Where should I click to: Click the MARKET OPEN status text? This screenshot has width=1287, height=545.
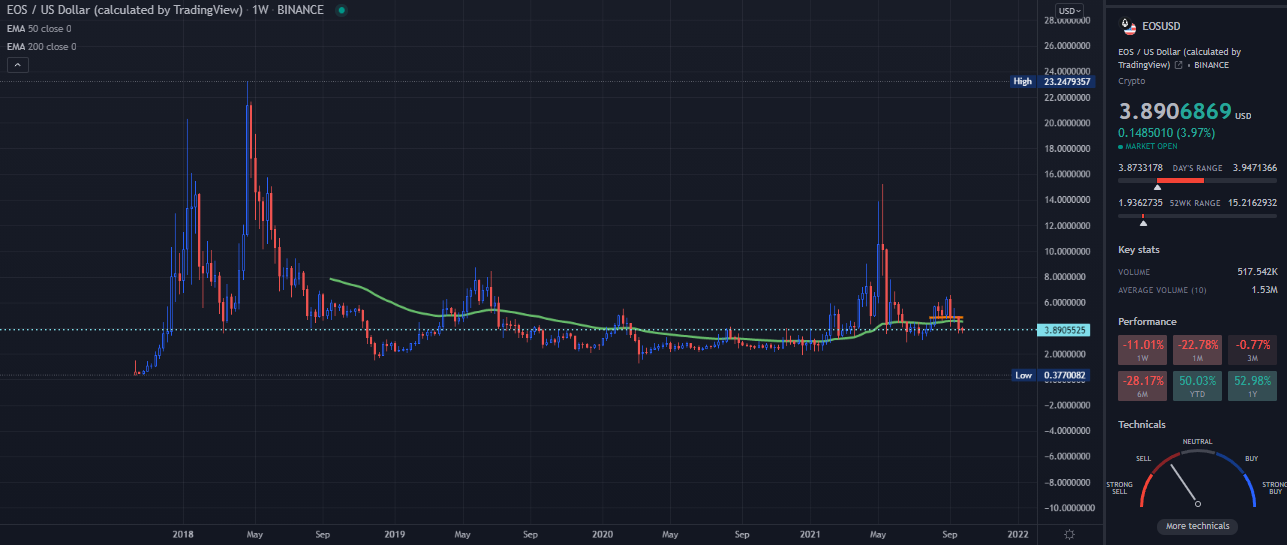pos(1151,147)
